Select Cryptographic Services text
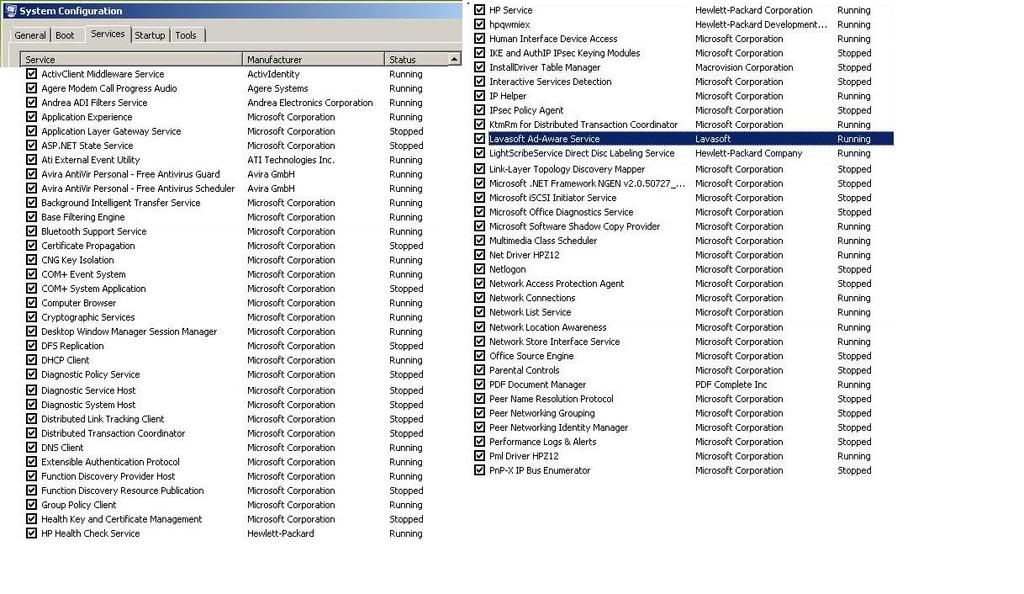The width and height of the screenshot is (1024, 594). point(88,317)
